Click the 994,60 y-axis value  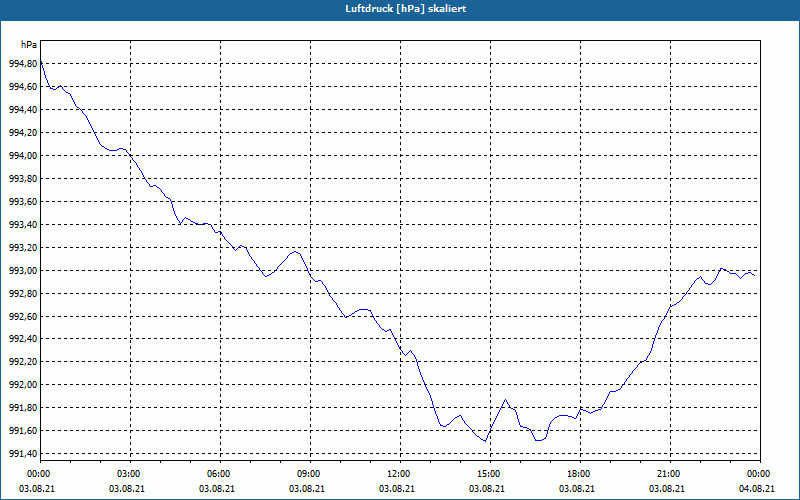tap(23, 87)
